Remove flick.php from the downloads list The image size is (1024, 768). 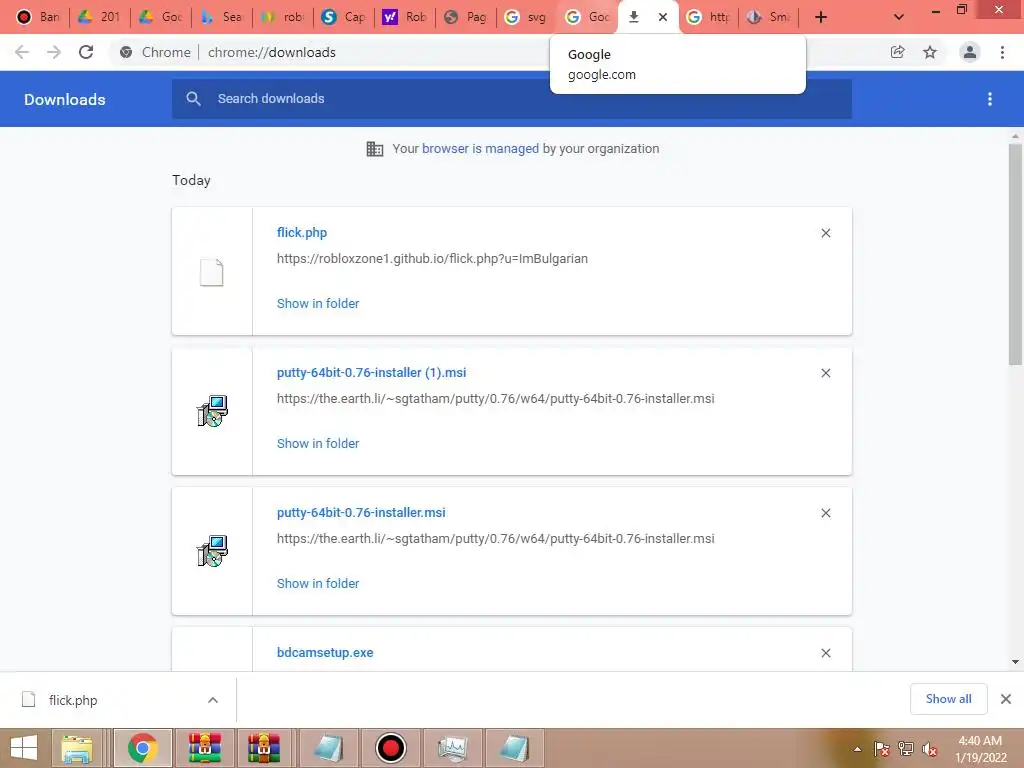click(826, 233)
